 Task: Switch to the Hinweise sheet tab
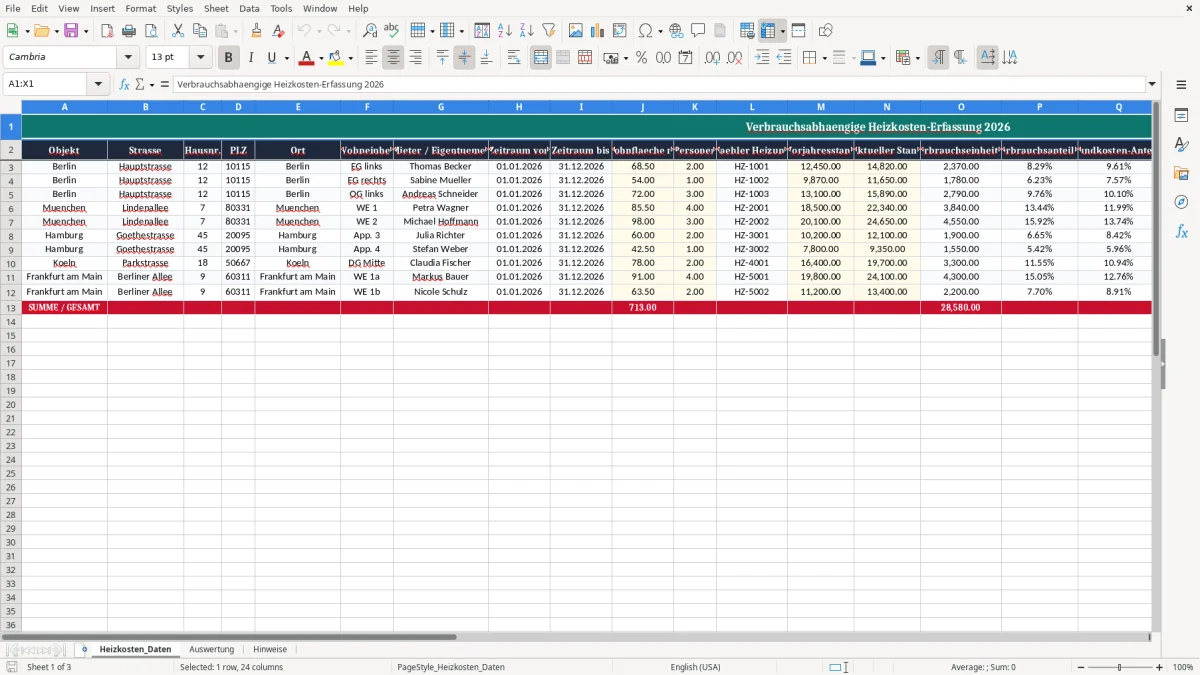(270, 649)
